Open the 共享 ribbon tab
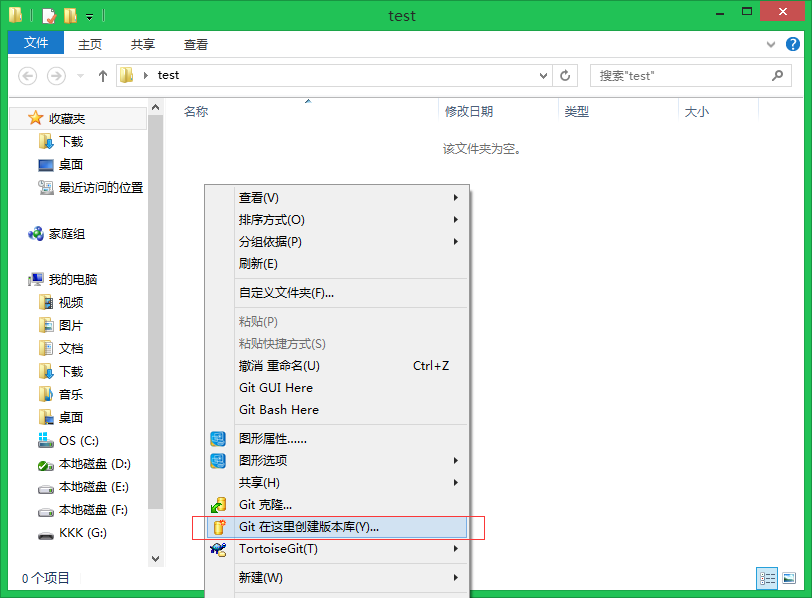 click(x=143, y=45)
